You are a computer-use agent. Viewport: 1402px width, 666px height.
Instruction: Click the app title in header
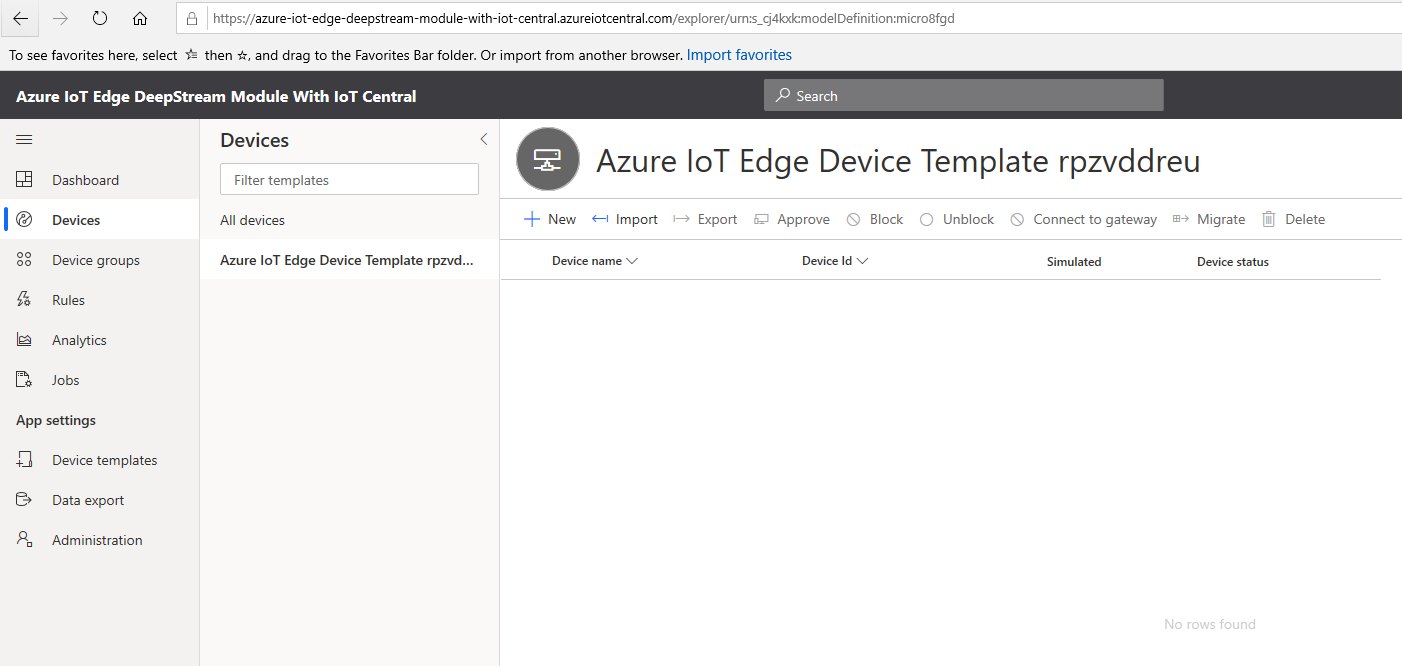click(x=216, y=96)
